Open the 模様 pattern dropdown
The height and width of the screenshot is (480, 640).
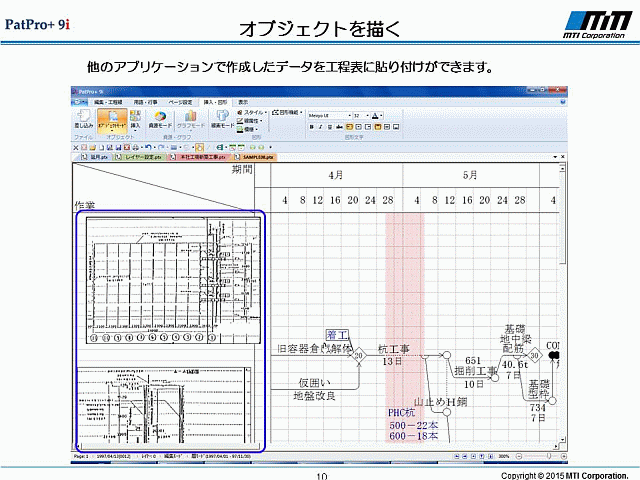(247, 129)
